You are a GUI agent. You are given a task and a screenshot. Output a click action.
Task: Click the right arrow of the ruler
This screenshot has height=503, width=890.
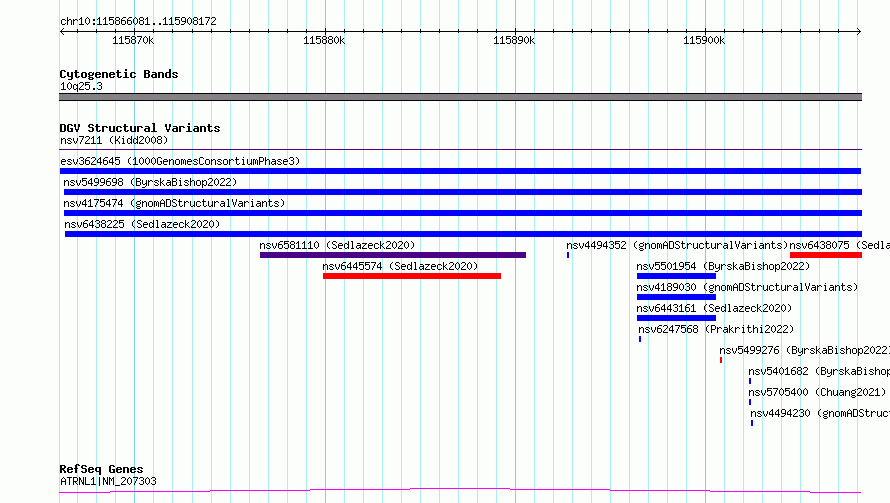click(x=859, y=31)
